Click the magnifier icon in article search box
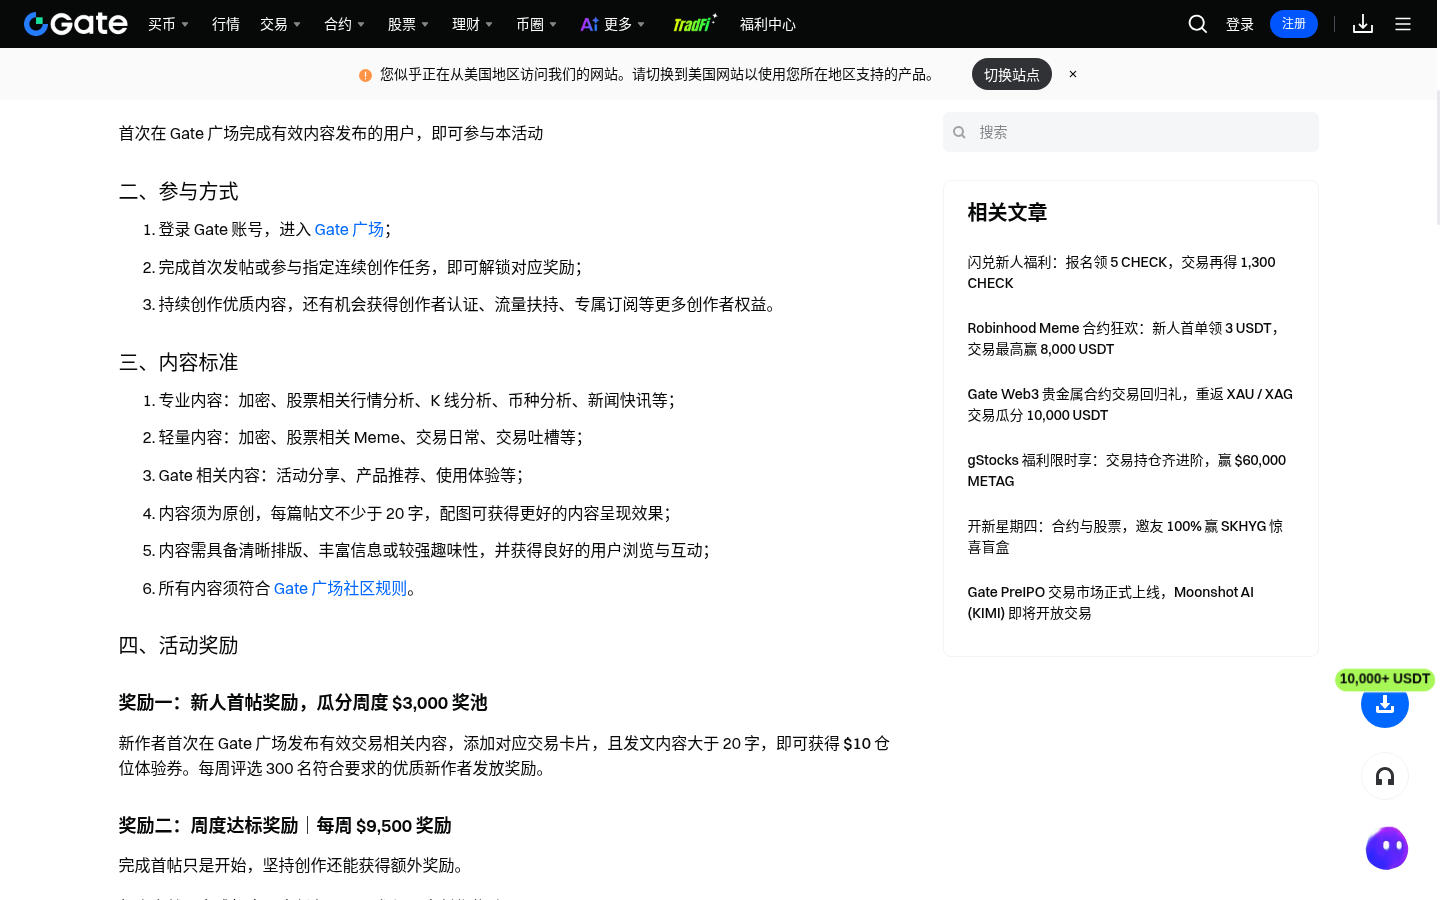This screenshot has width=1440, height=900. point(959,132)
